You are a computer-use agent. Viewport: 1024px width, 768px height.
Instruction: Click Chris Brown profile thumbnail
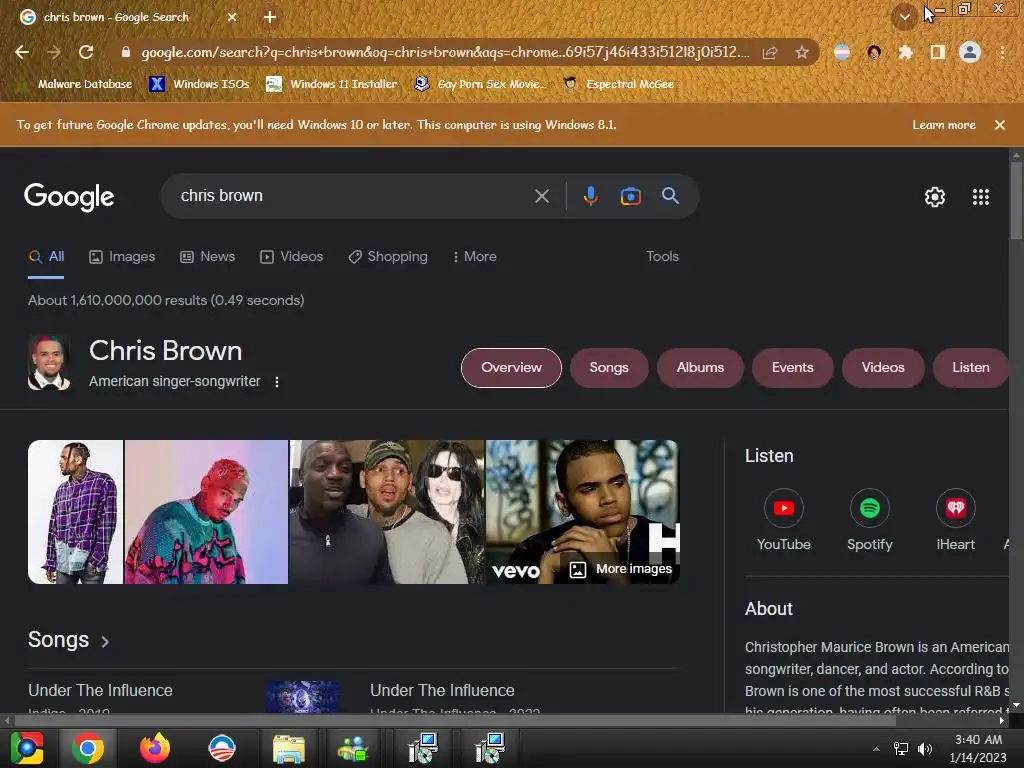tap(49, 362)
